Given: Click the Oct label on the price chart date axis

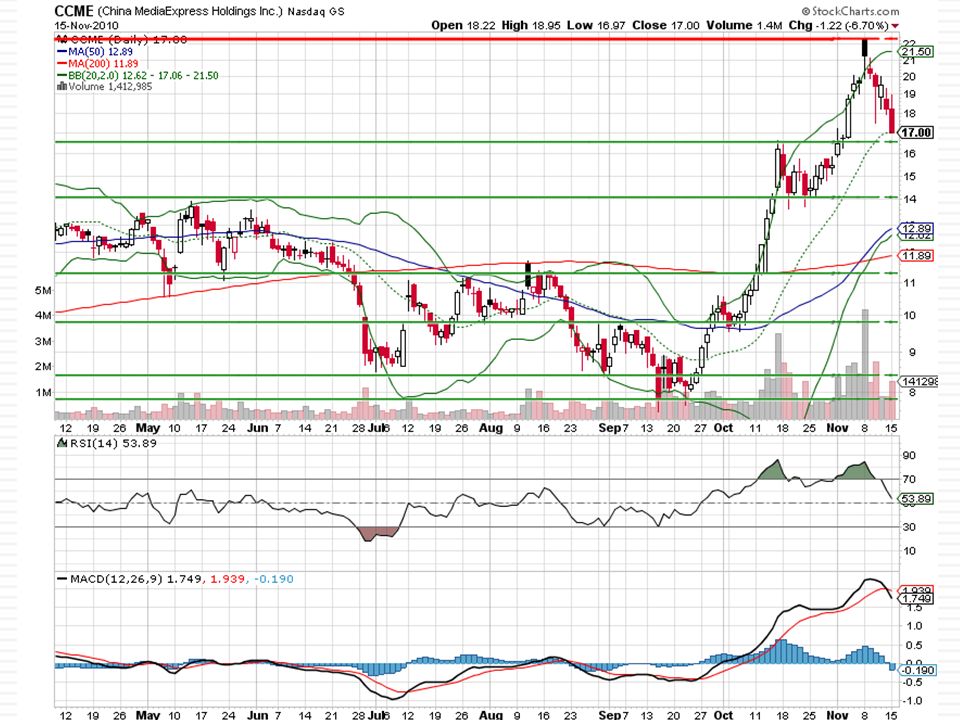Looking at the screenshot, I should tap(724, 428).
